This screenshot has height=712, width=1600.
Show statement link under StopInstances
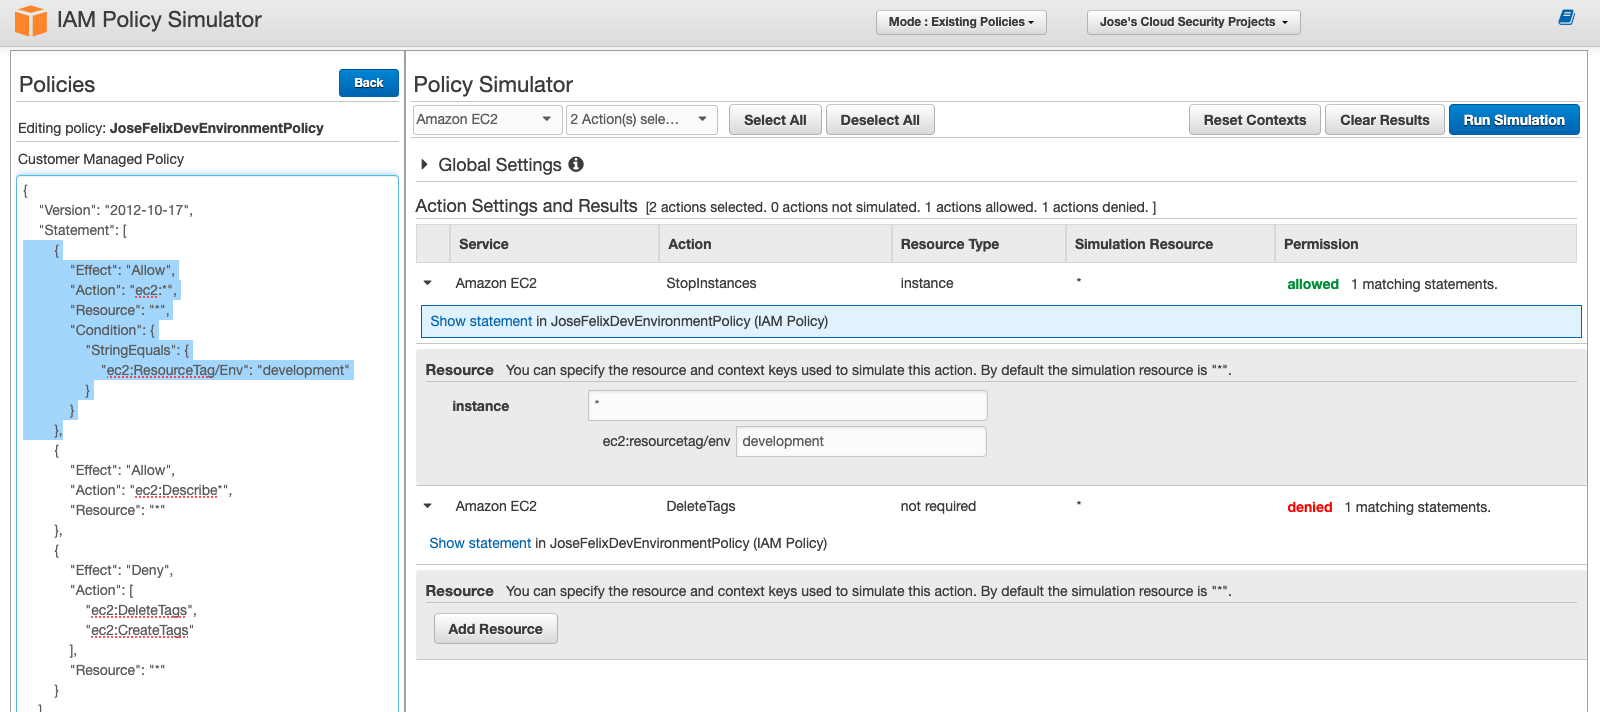[x=481, y=321]
